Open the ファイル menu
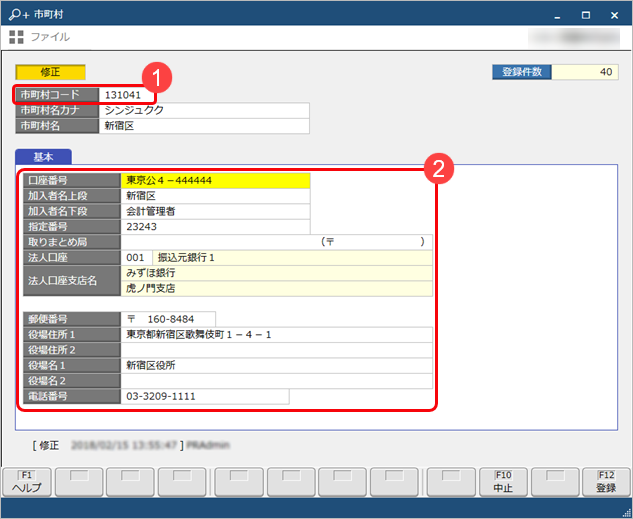 click(x=50, y=37)
